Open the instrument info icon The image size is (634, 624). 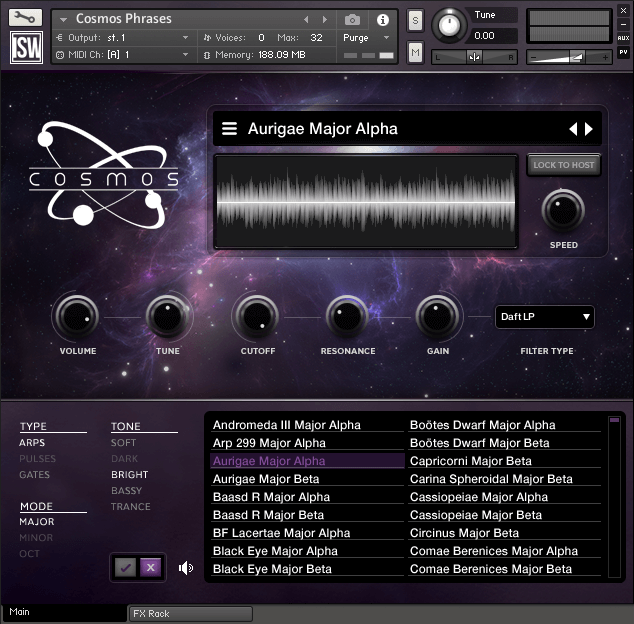[383, 19]
